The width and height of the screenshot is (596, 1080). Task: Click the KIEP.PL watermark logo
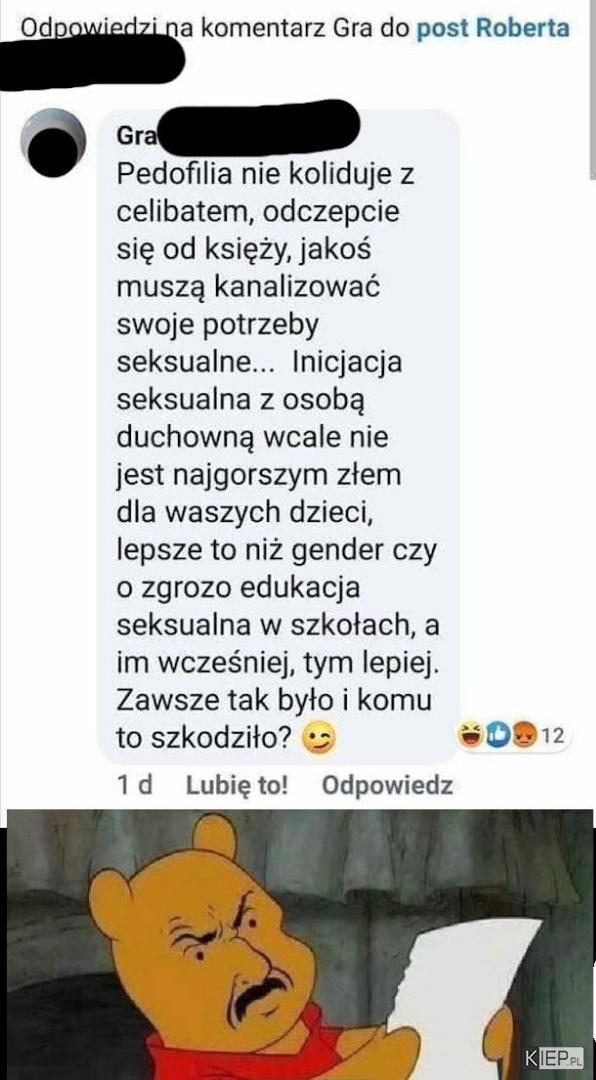point(554,1057)
